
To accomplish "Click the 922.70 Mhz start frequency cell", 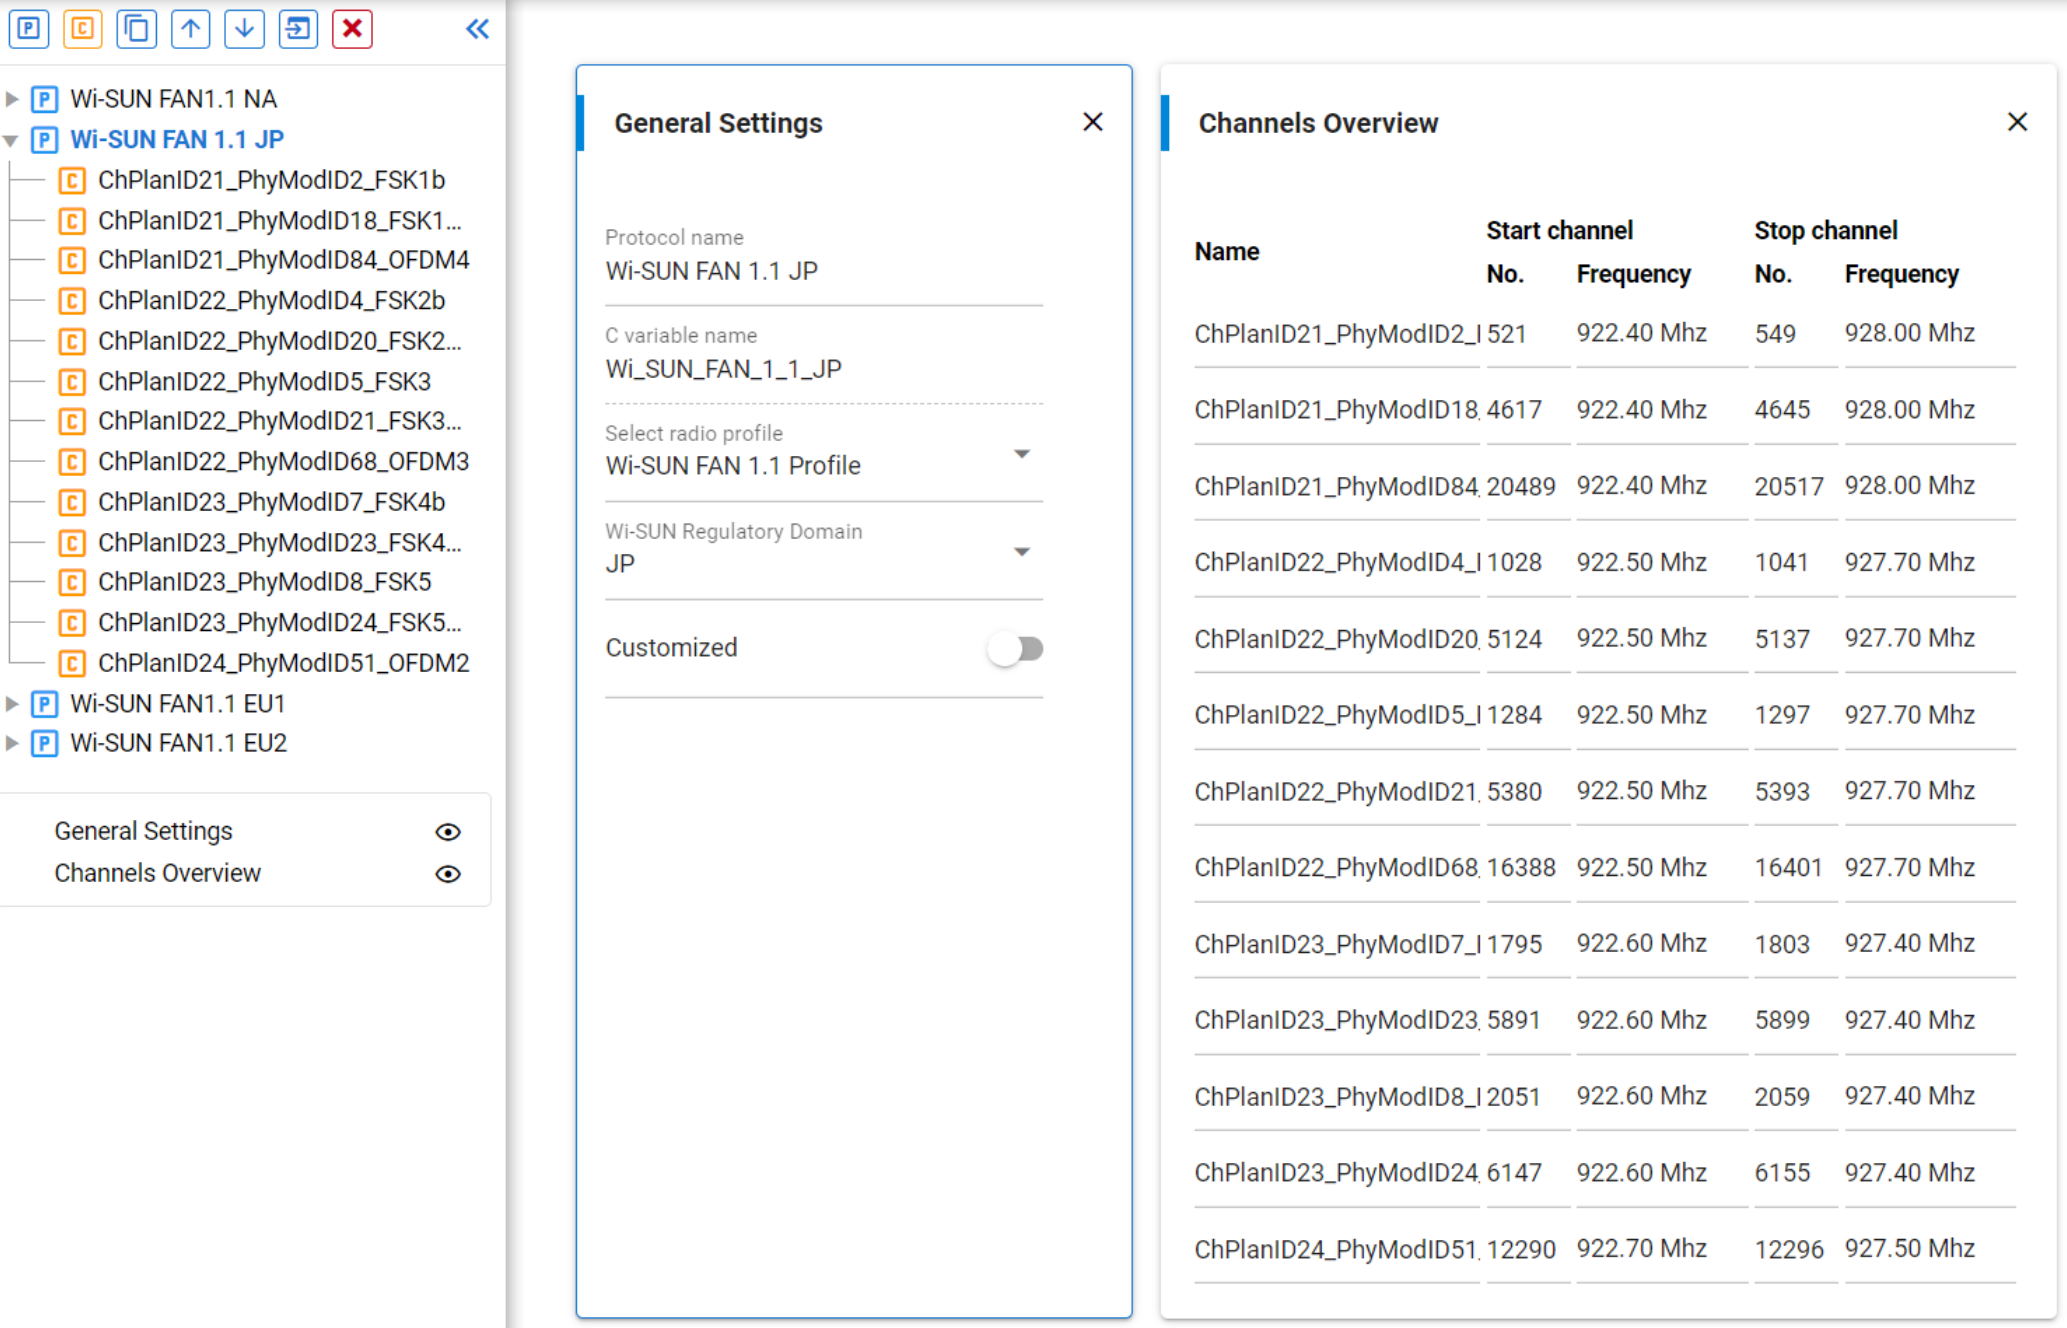I will (x=1641, y=1249).
